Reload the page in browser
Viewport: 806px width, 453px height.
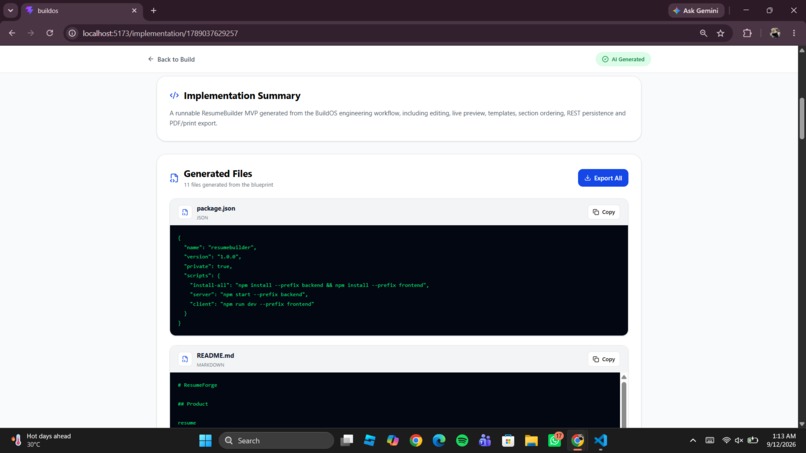[50, 33]
